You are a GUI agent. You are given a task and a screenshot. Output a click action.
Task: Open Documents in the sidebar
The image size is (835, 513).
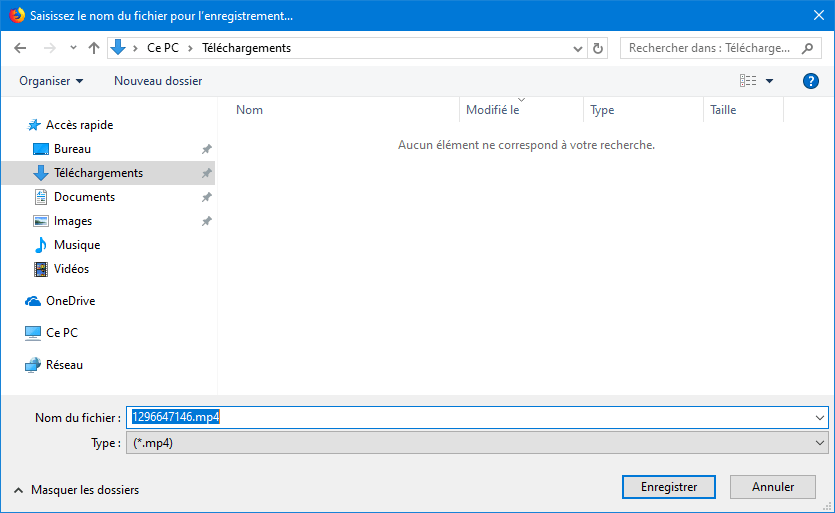click(x=84, y=197)
